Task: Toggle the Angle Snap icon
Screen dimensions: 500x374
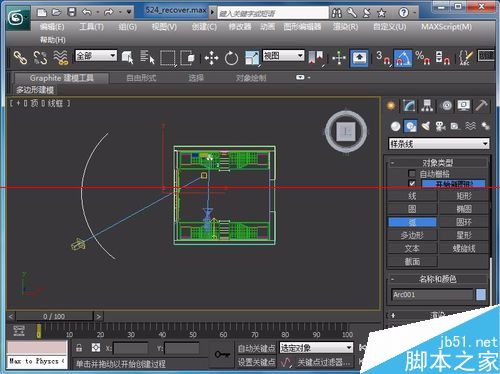Action: coord(403,58)
